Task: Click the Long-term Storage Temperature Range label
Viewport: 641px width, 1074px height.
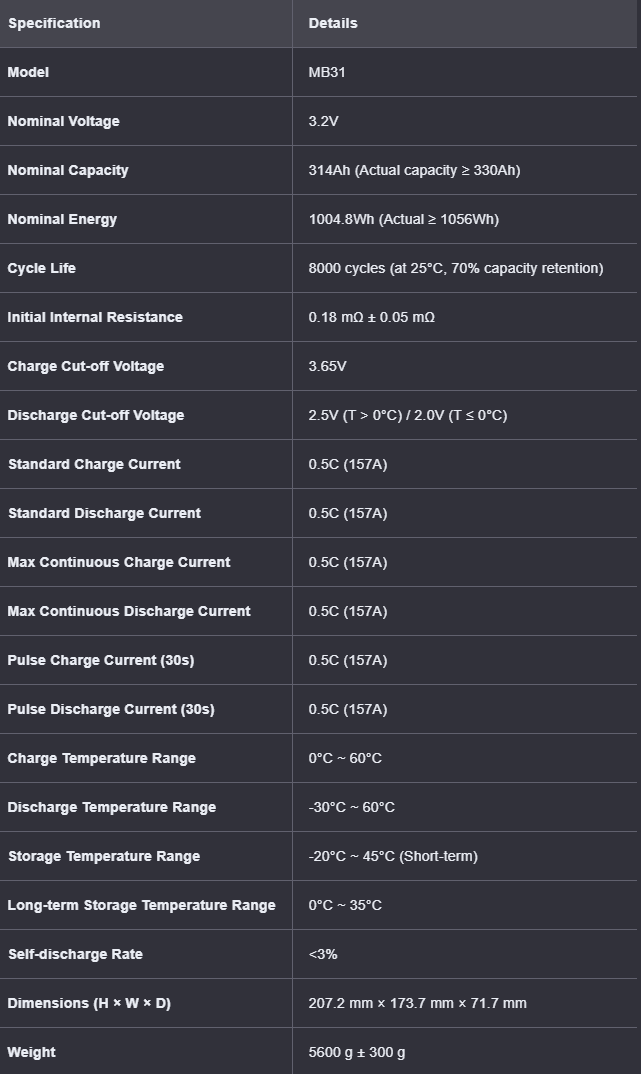Action: pos(142,905)
